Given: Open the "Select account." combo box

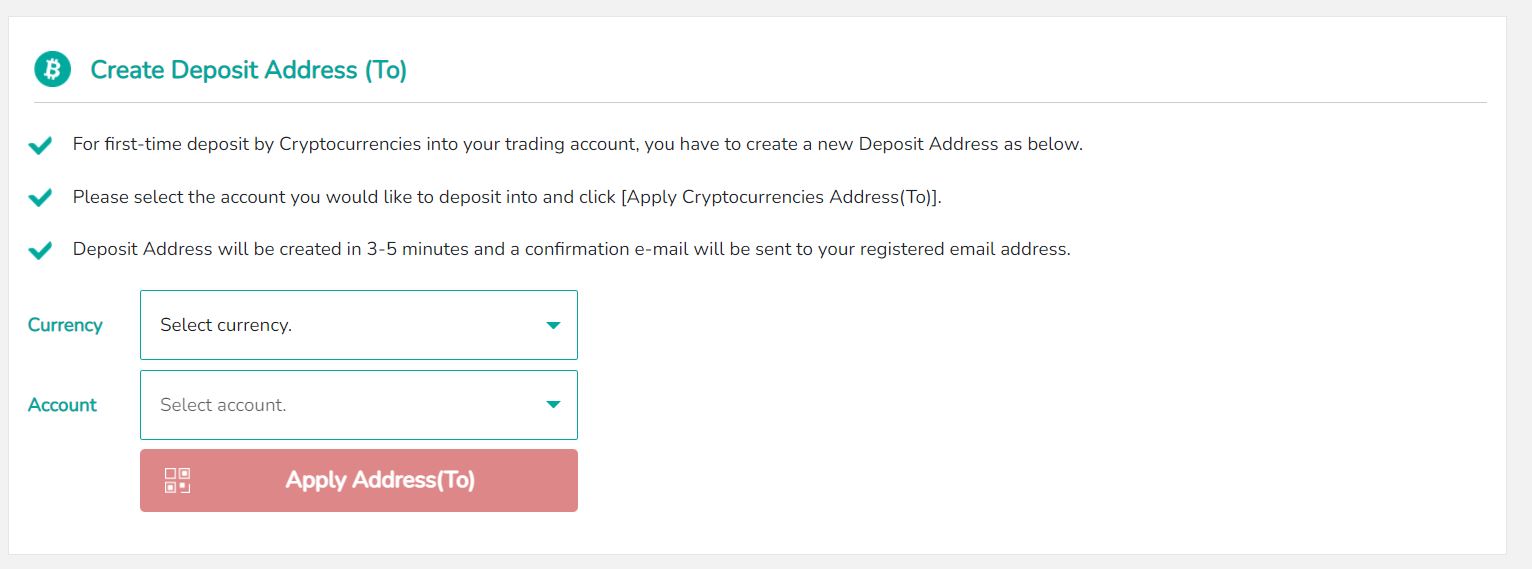Looking at the screenshot, I should tap(340, 405).
